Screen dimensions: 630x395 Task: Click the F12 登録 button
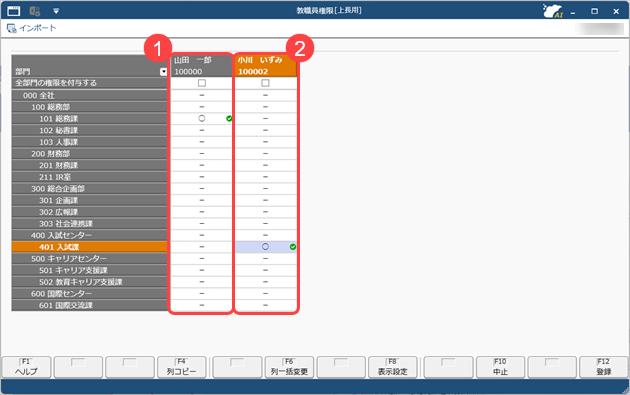coord(603,367)
